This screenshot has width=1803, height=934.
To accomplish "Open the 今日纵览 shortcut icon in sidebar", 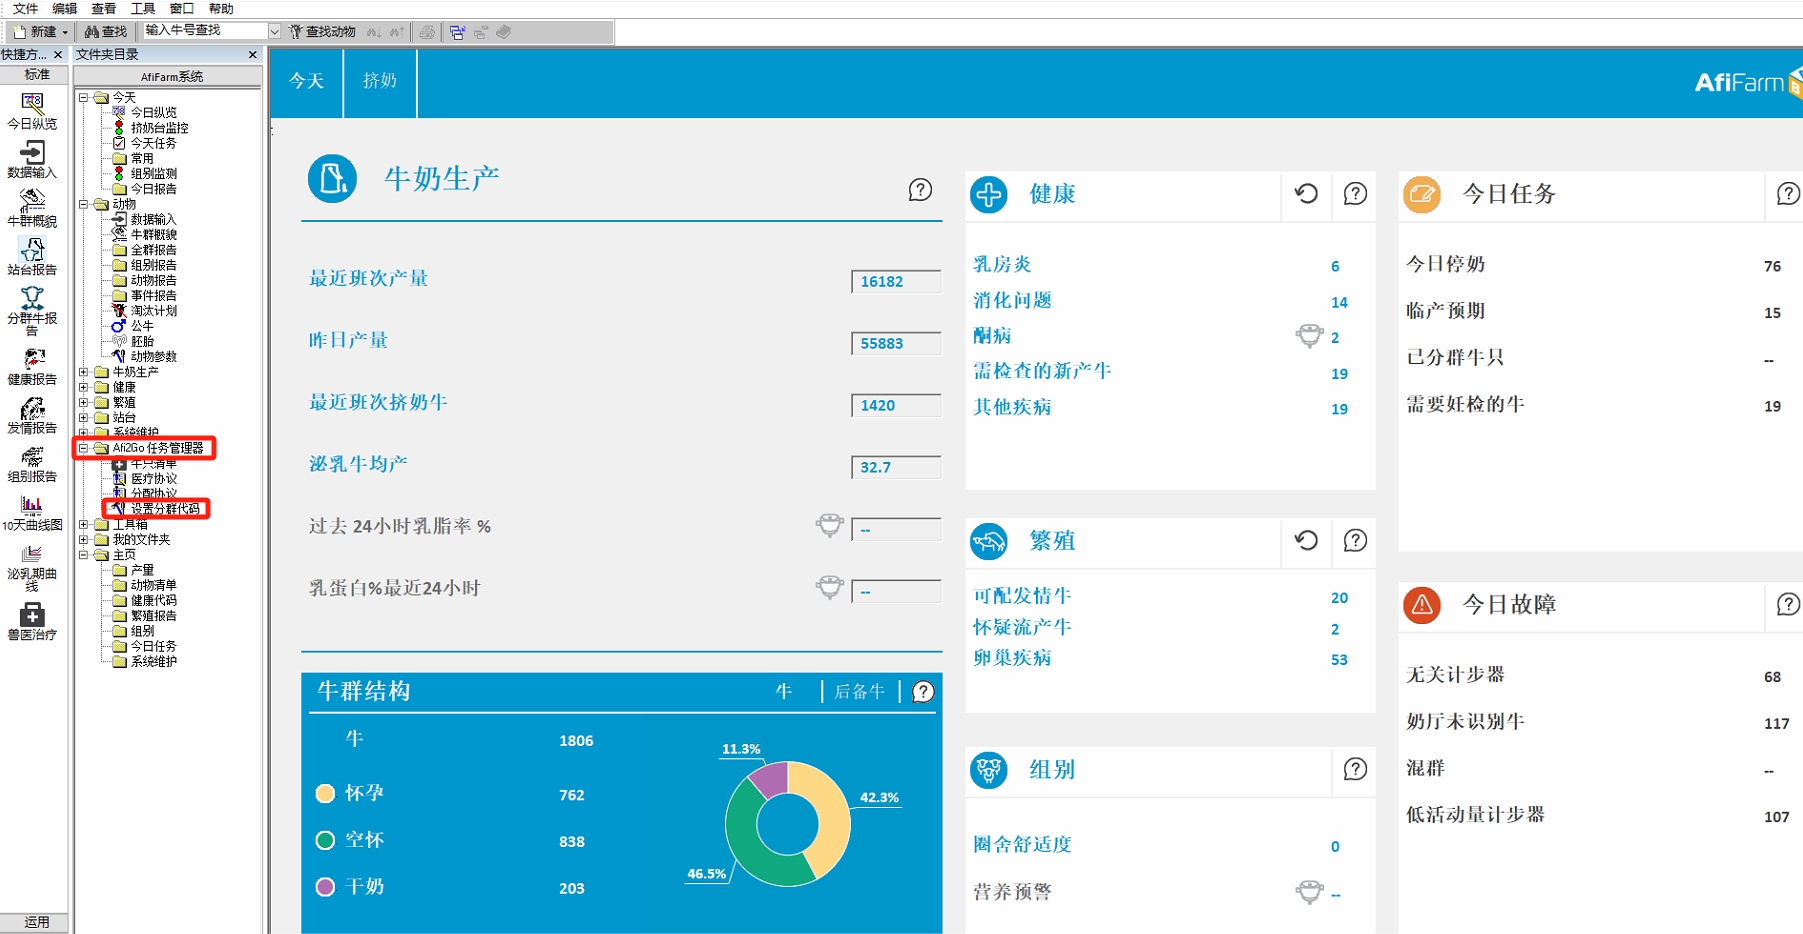I will (32, 104).
